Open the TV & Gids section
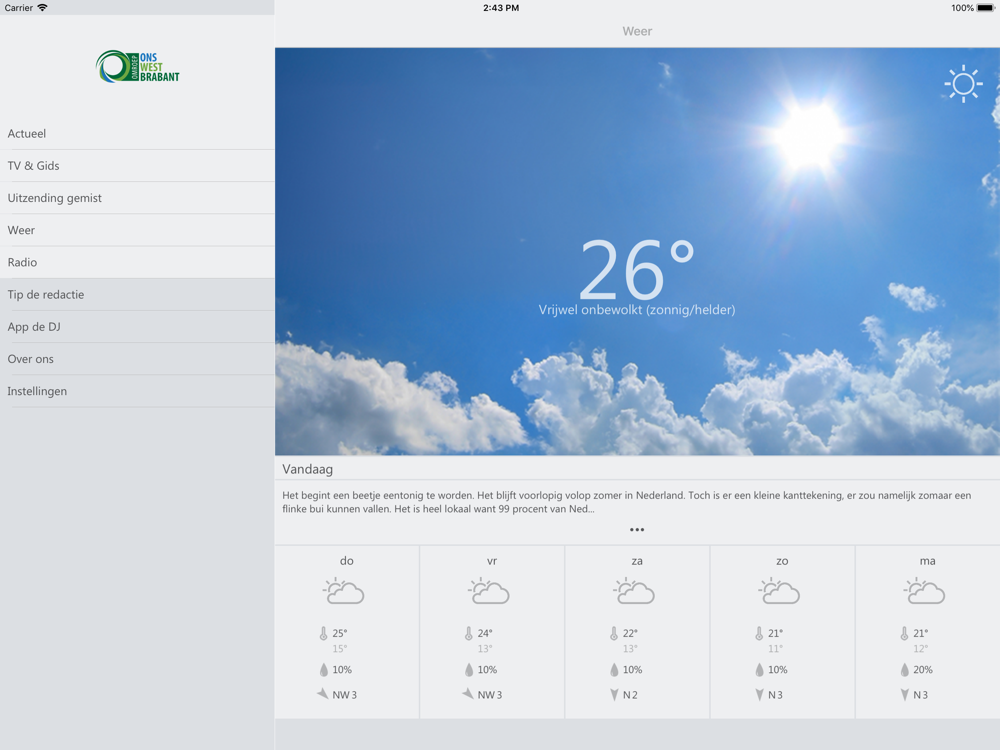1000x750 pixels. coord(137,166)
